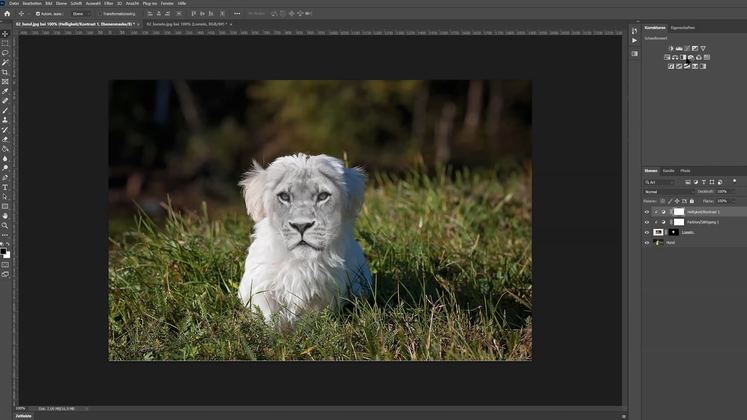747x420 pixels.
Task: Select the Zoom tool
Action: click(x=5, y=226)
